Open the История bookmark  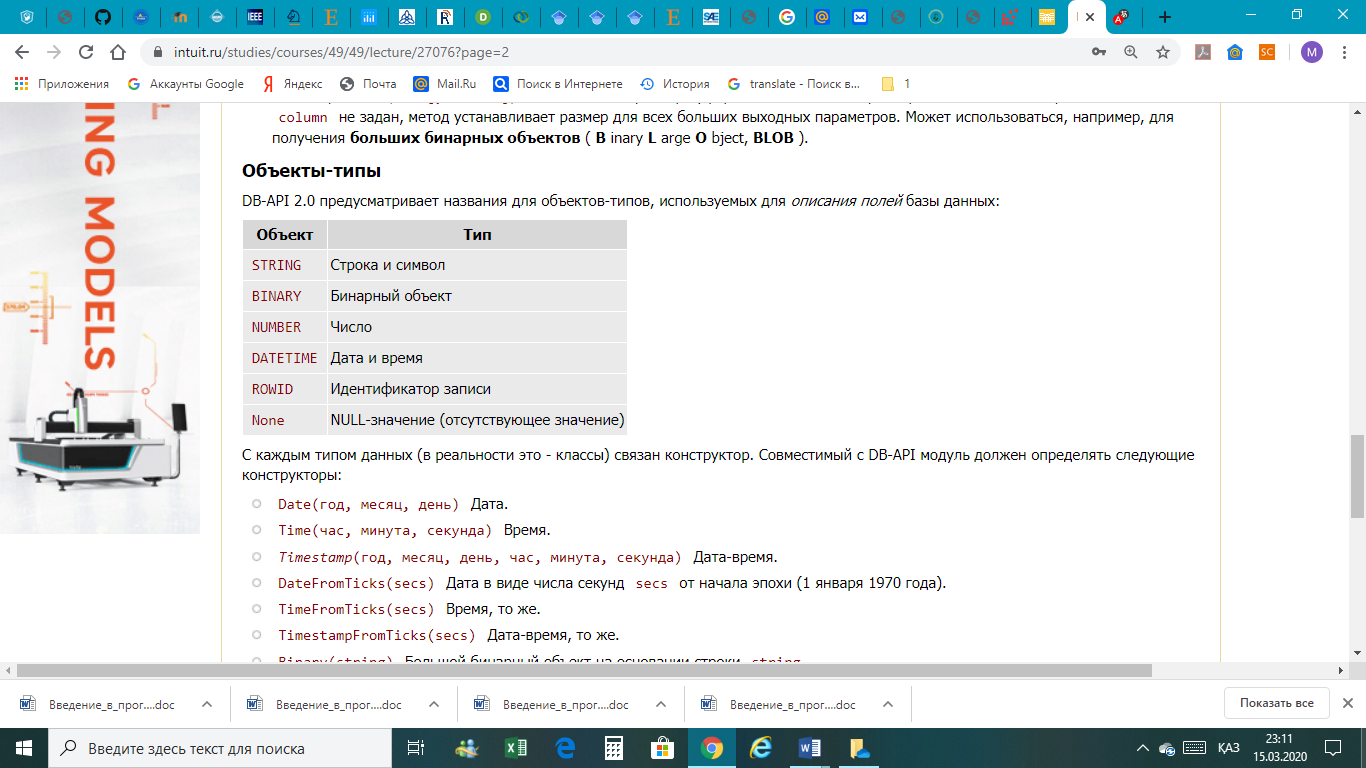pos(675,84)
